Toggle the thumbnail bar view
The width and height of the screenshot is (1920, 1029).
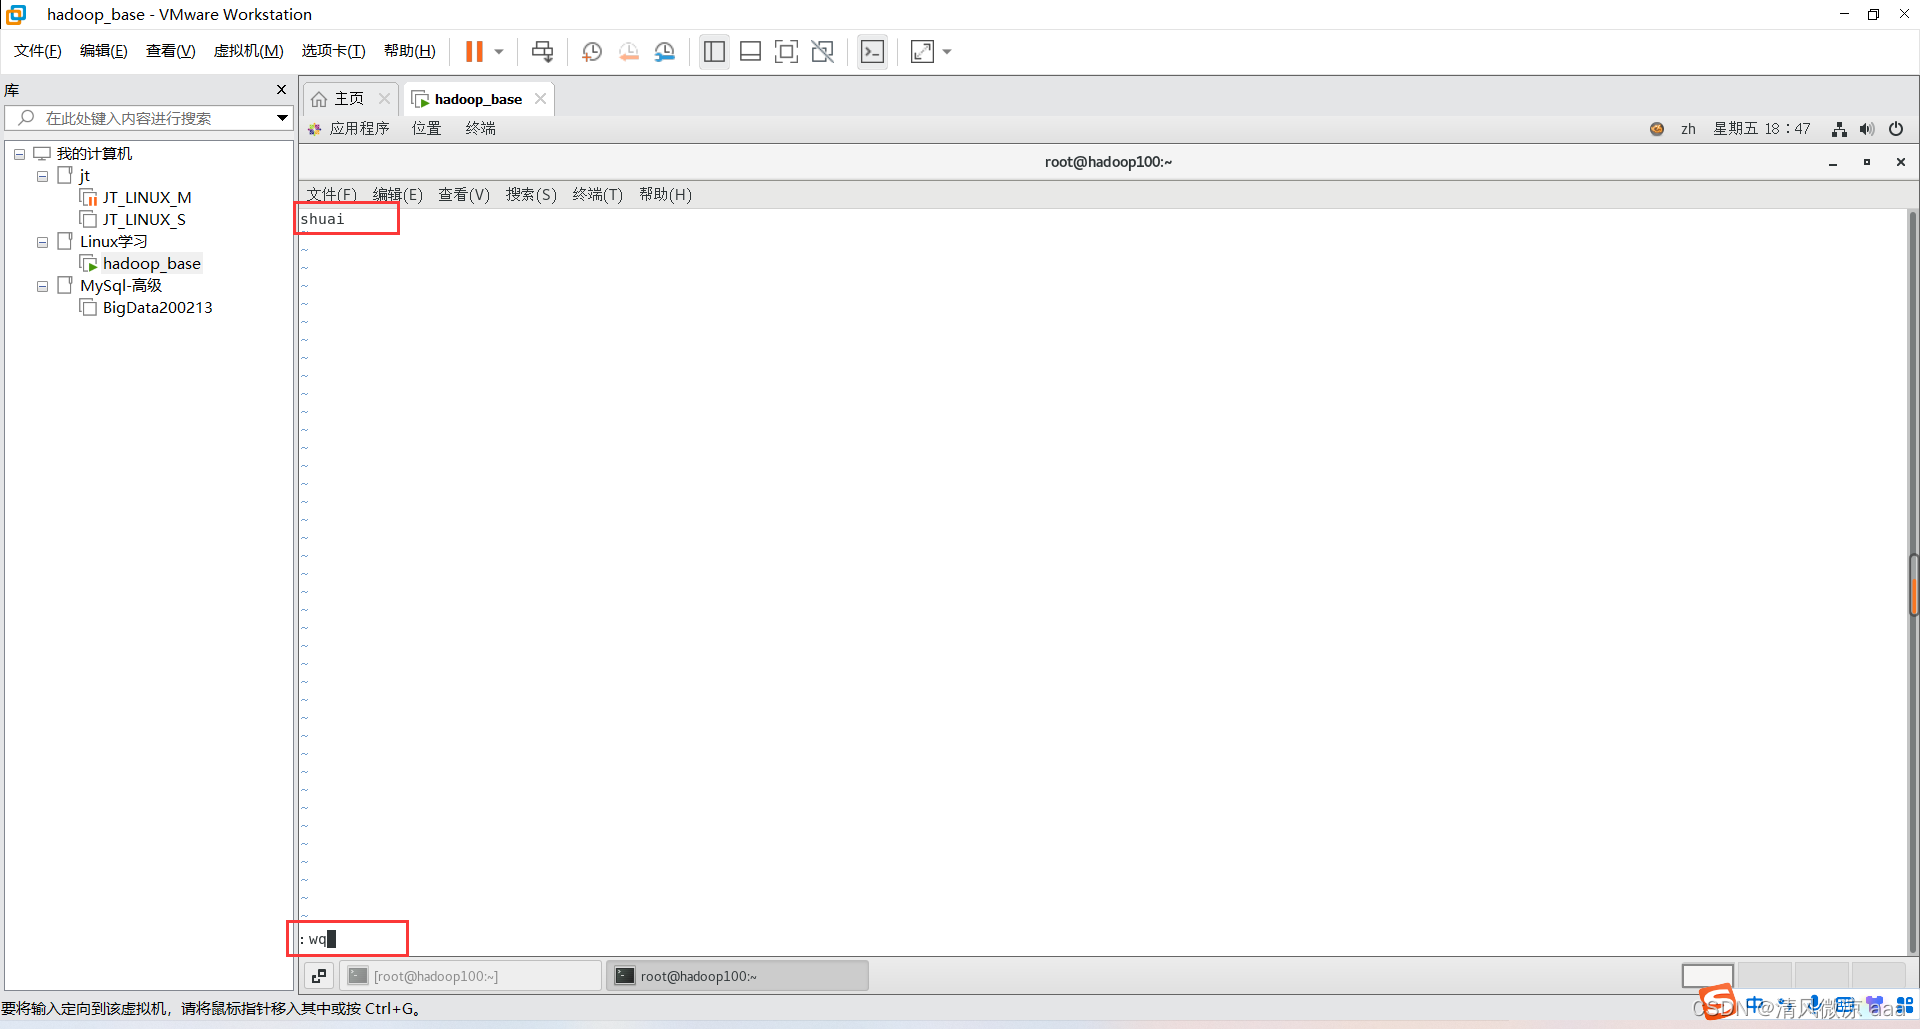751,51
